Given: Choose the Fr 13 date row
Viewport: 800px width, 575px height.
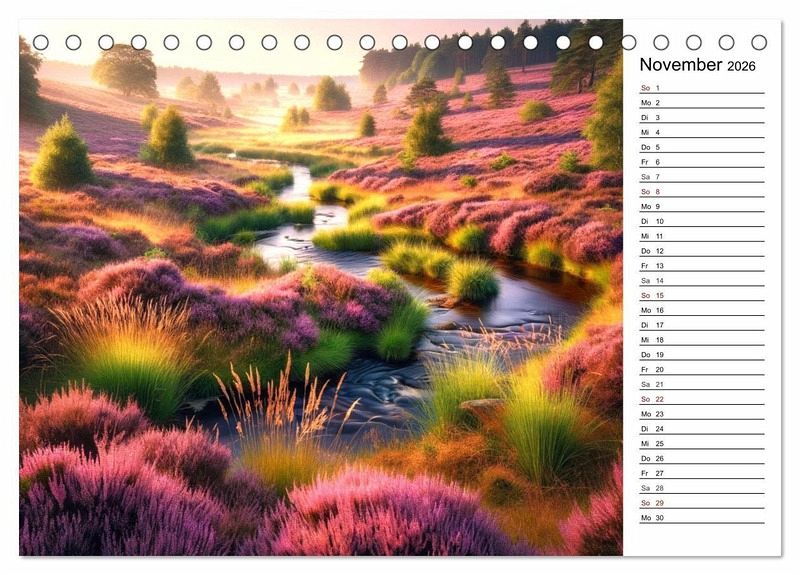Looking at the screenshot, I should click(x=701, y=266).
